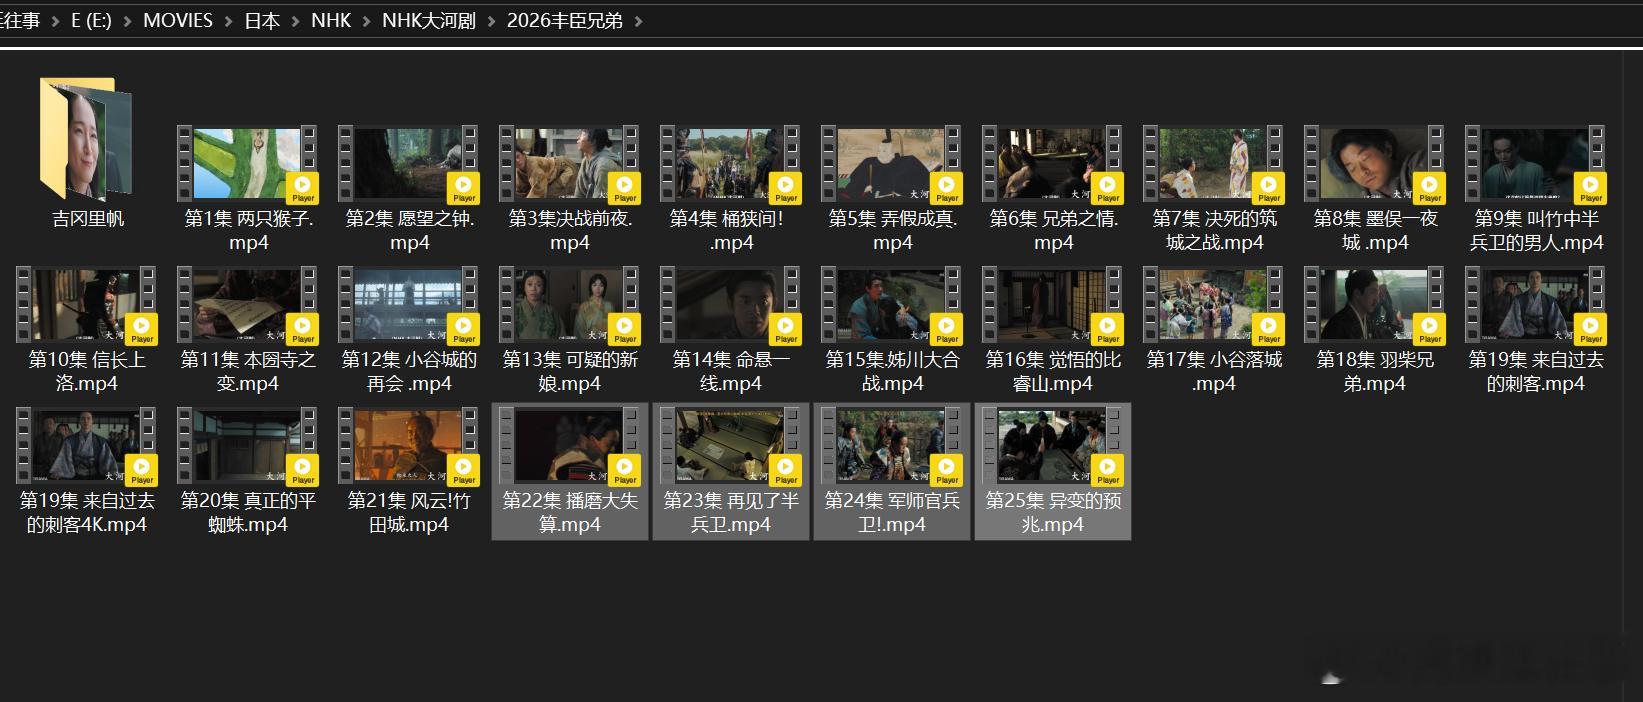
Task: Select video 第6集 兄弟之情.mp4 thumbnail
Action: pos(1052,164)
